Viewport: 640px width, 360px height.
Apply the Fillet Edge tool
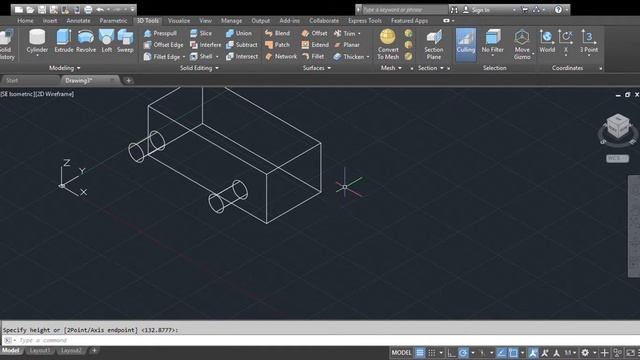[x=162, y=57]
